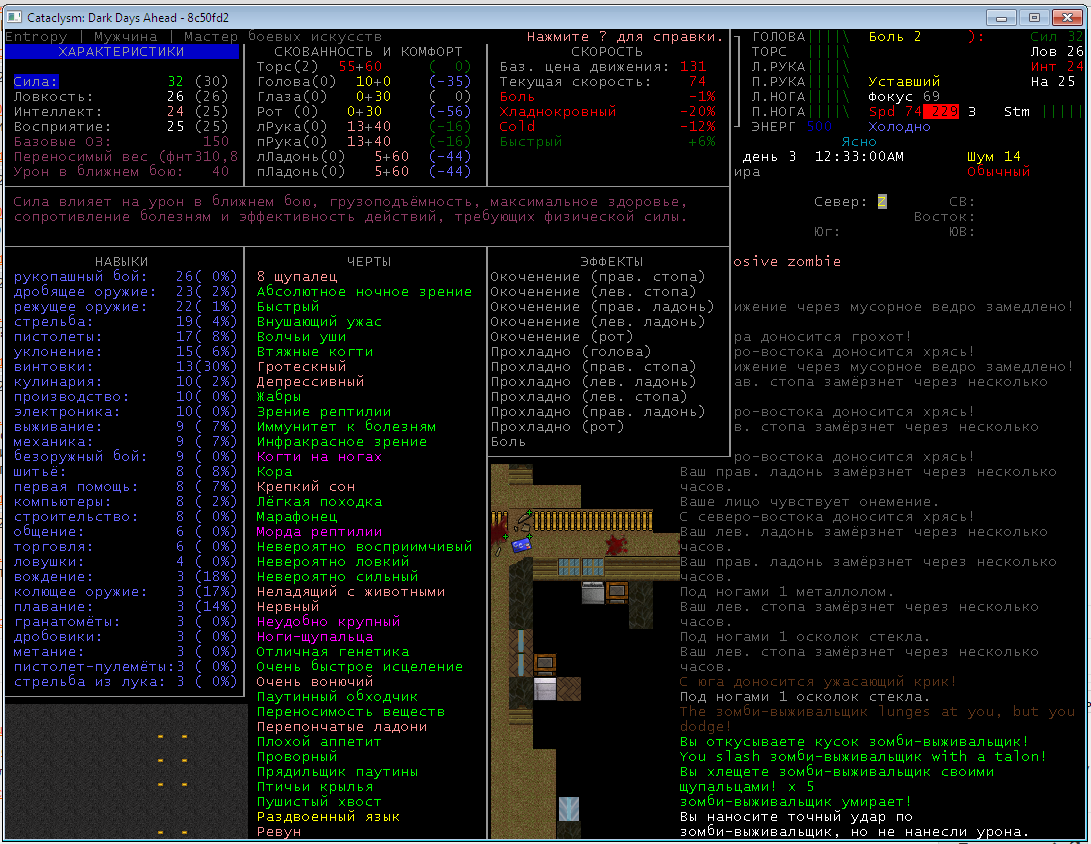Select the дробящее оружие skill

[x=125, y=292]
